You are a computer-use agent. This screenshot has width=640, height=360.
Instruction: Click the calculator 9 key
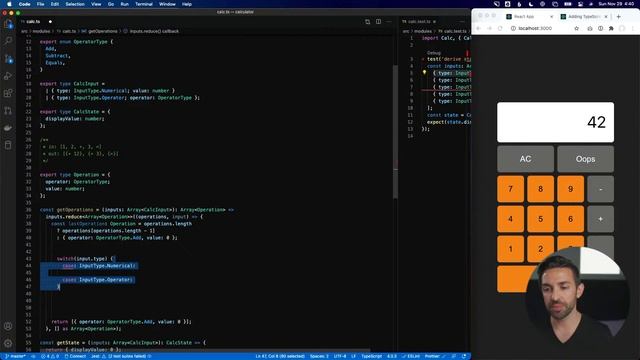571,189
